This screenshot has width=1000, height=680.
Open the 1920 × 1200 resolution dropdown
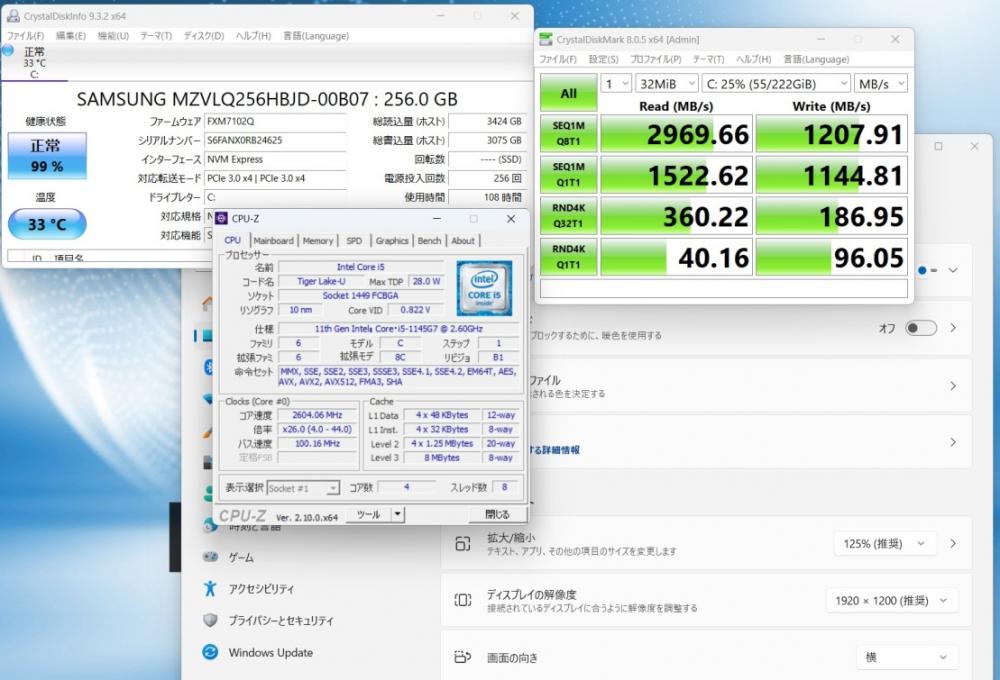pos(892,600)
